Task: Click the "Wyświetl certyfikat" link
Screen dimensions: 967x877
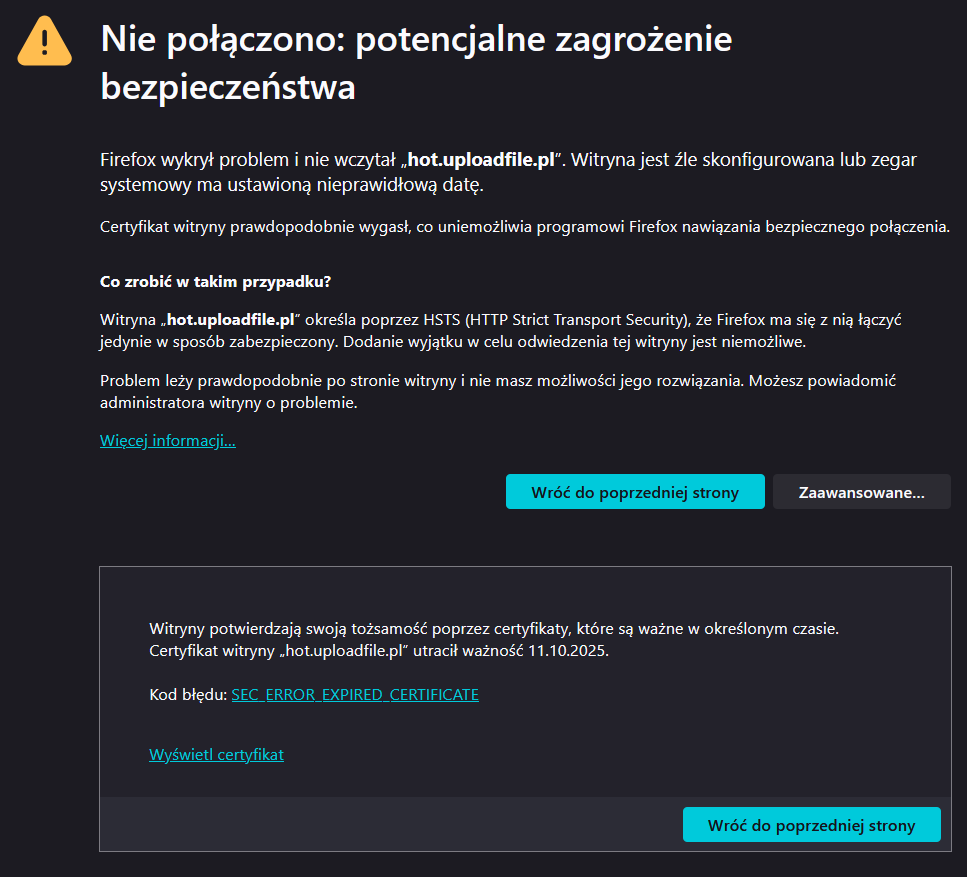Action: point(216,754)
